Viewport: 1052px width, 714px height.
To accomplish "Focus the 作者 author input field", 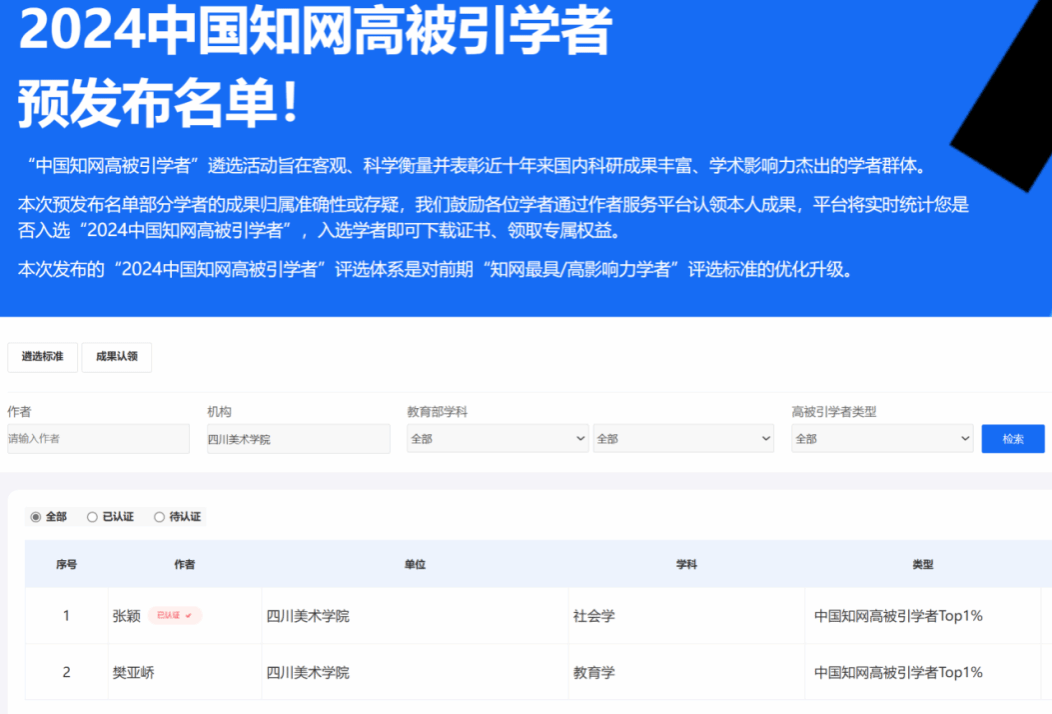I will click(x=98, y=439).
